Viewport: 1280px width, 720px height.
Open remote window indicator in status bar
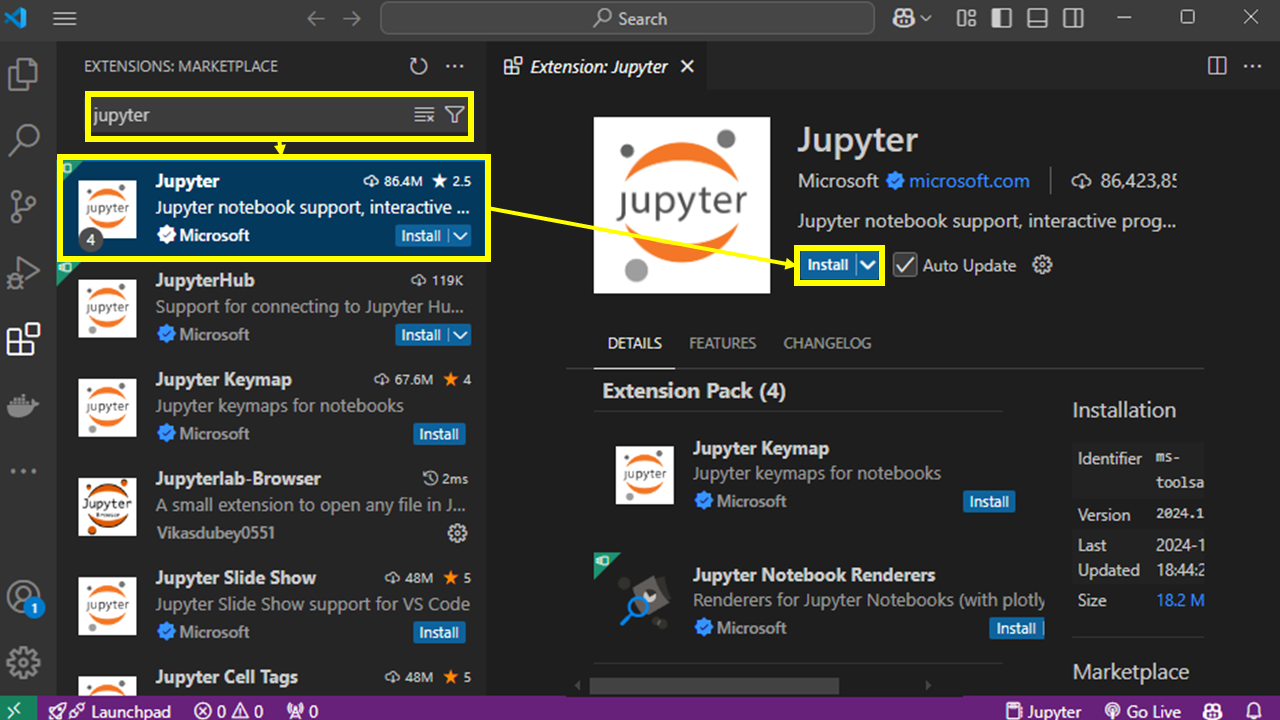18,711
